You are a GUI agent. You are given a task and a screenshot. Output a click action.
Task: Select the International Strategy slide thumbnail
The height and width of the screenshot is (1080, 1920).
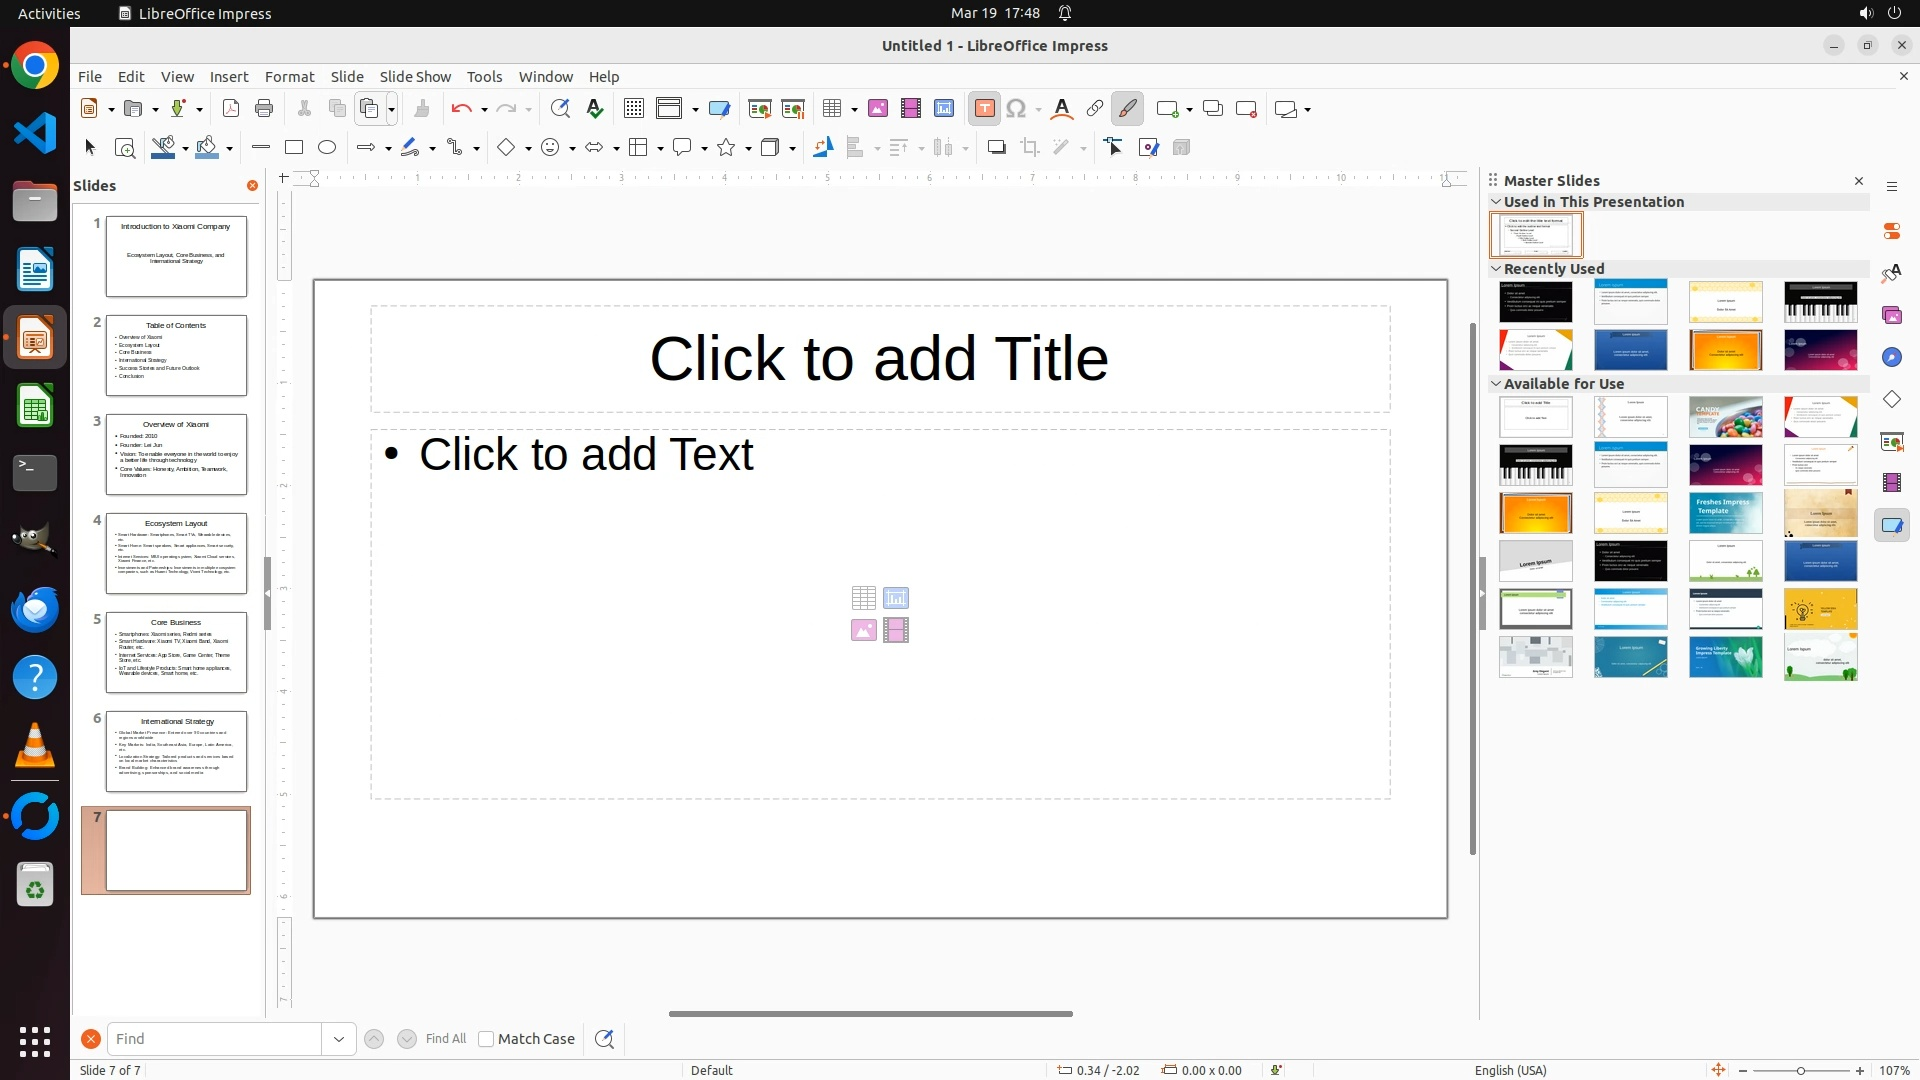176,751
